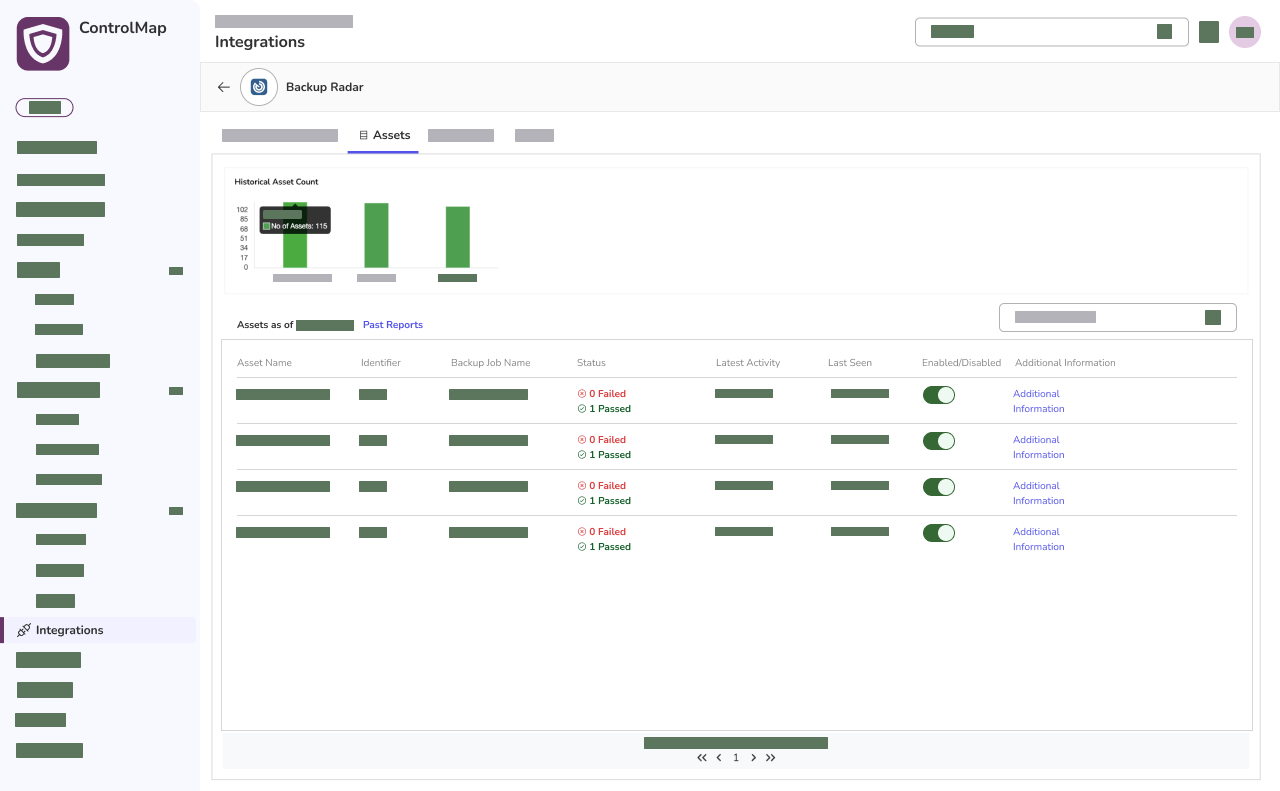
Task: Click the middle bar in the asset chart
Action: click(376, 236)
